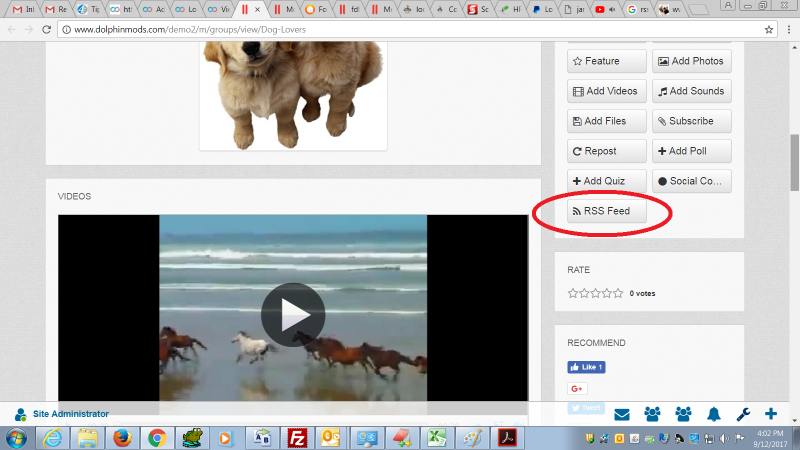Image resolution: width=800 pixels, height=450 pixels.
Task: Open Chrome from the taskbar
Action: pyautogui.click(x=157, y=438)
